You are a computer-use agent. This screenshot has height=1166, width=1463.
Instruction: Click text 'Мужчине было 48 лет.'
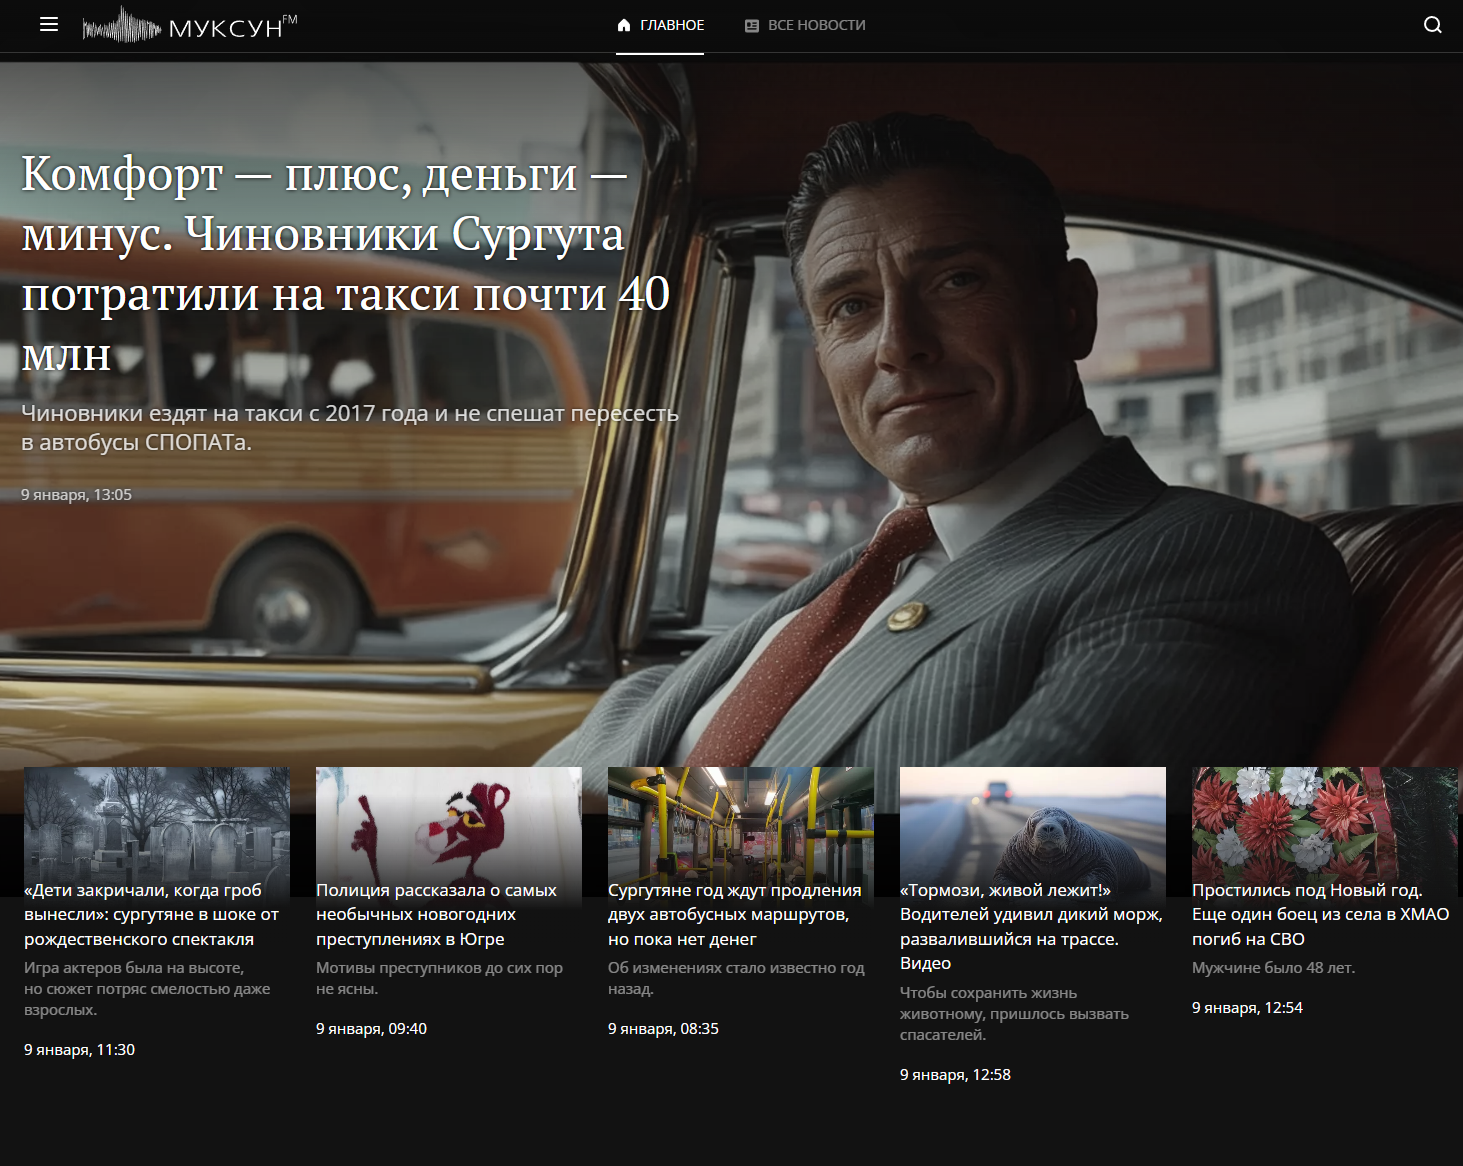pos(1273,968)
